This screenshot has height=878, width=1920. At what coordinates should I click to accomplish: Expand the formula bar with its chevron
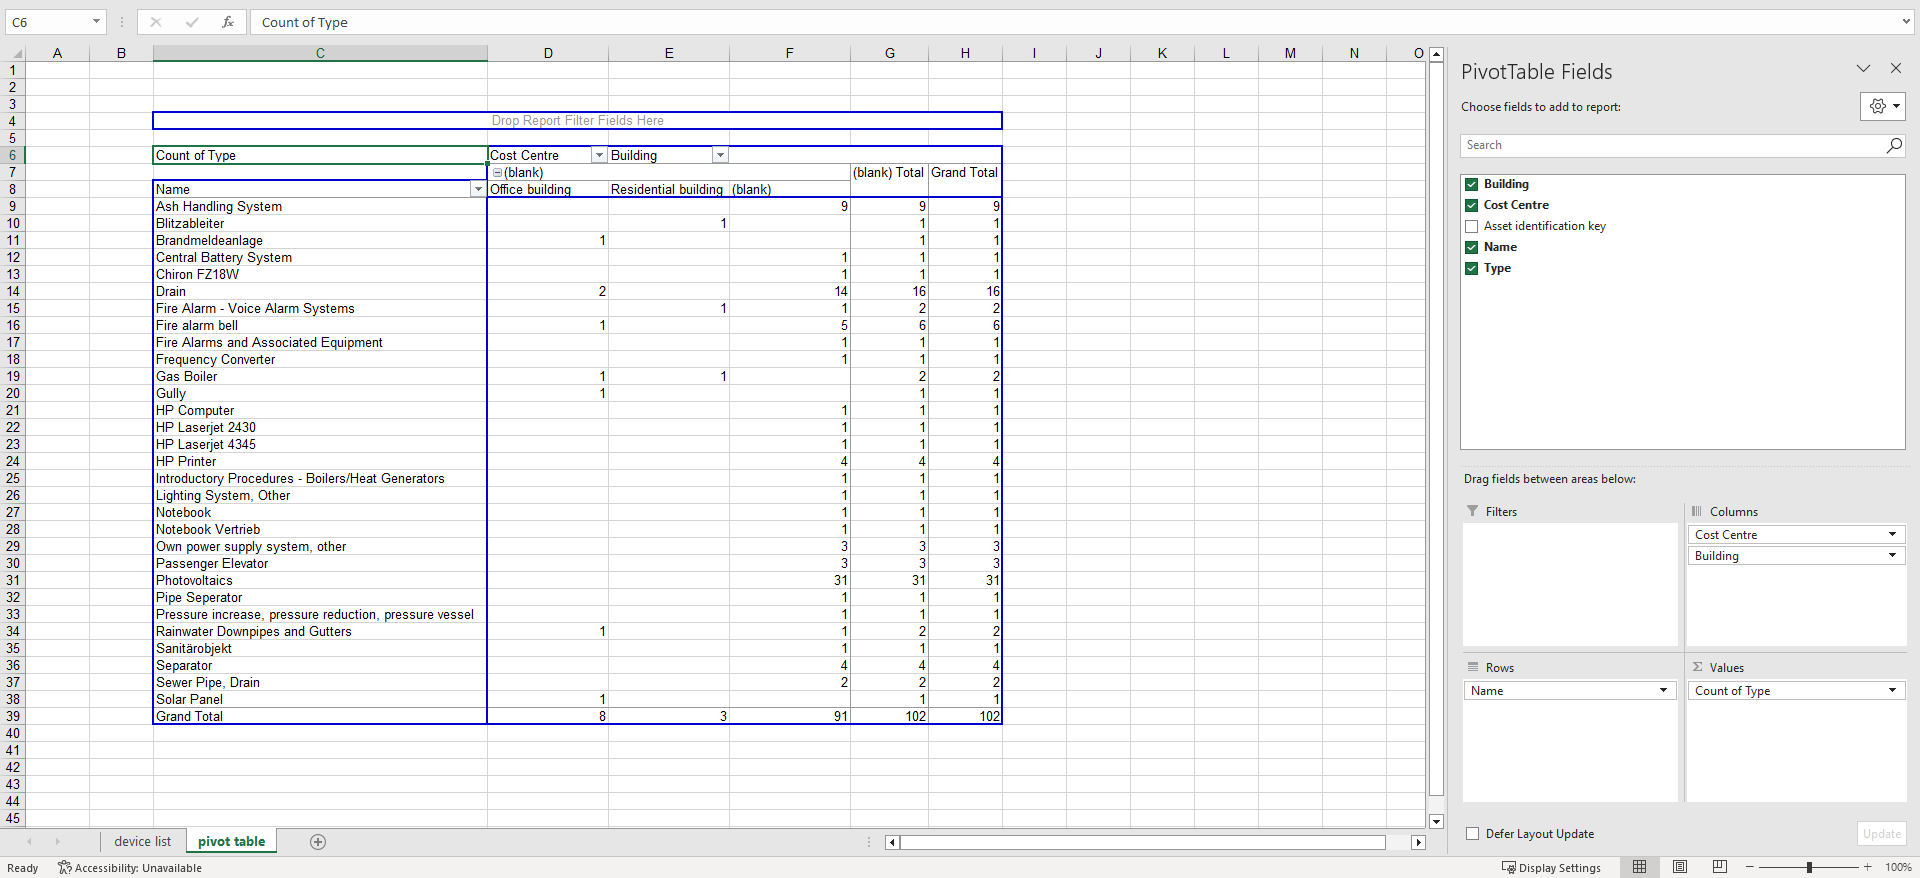pyautogui.click(x=1906, y=22)
